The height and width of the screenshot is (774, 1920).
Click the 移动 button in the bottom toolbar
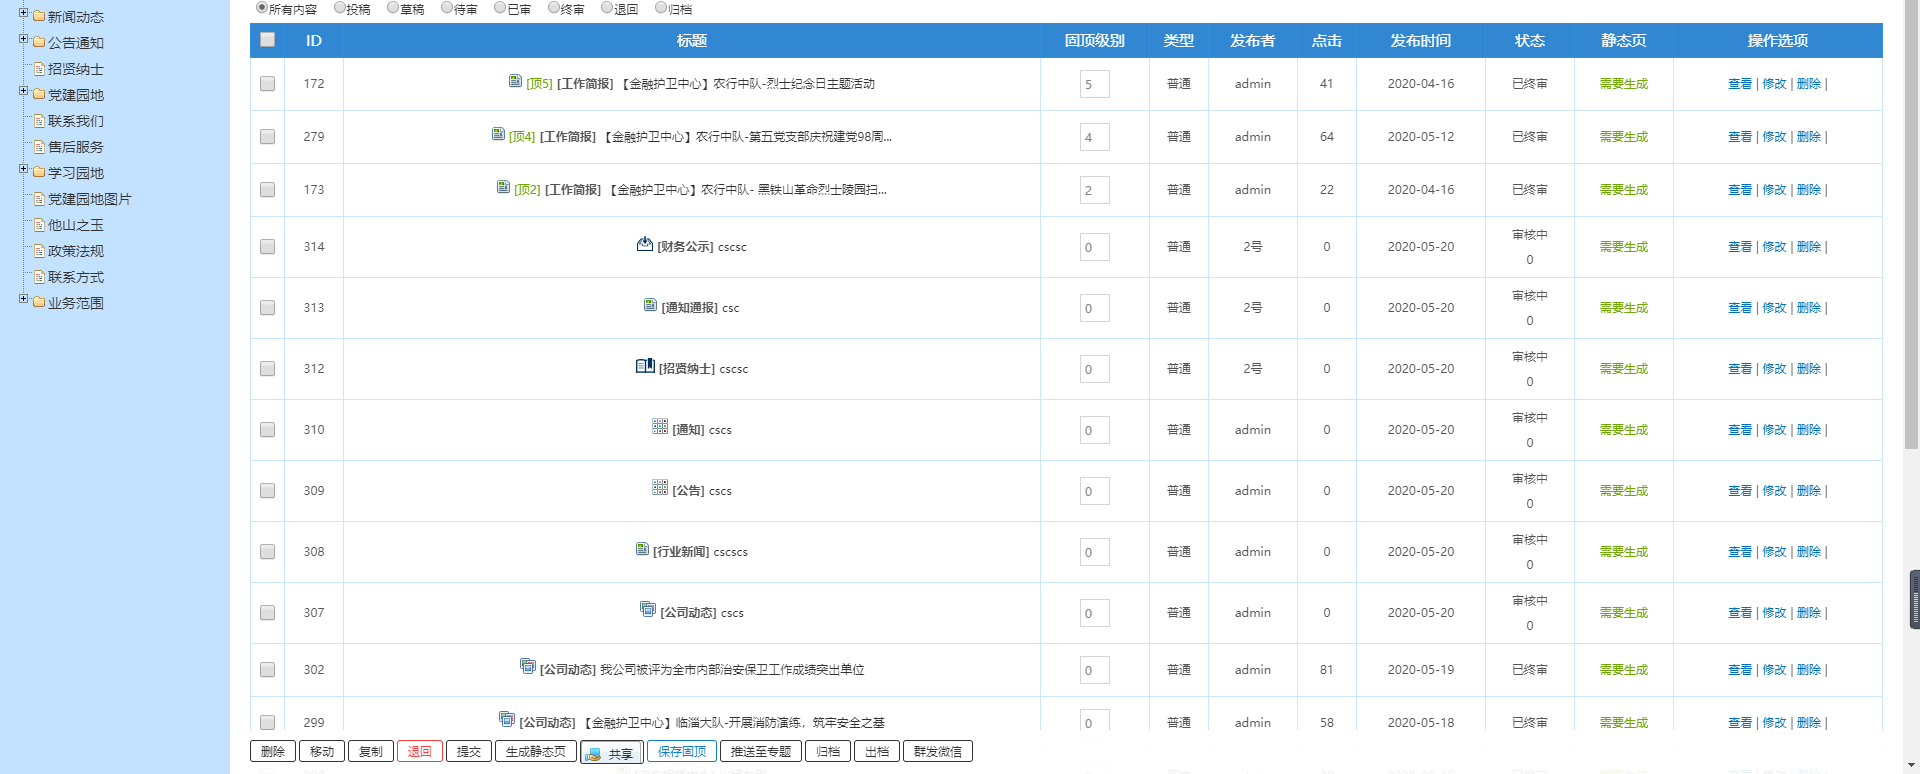tap(322, 752)
